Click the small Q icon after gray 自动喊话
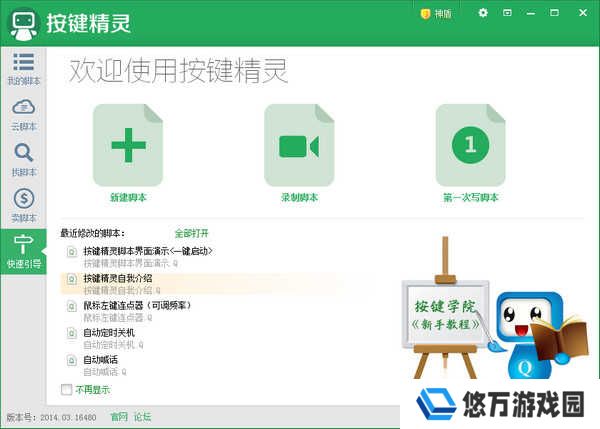Viewport: 600px width, 429px height. pos(124,372)
